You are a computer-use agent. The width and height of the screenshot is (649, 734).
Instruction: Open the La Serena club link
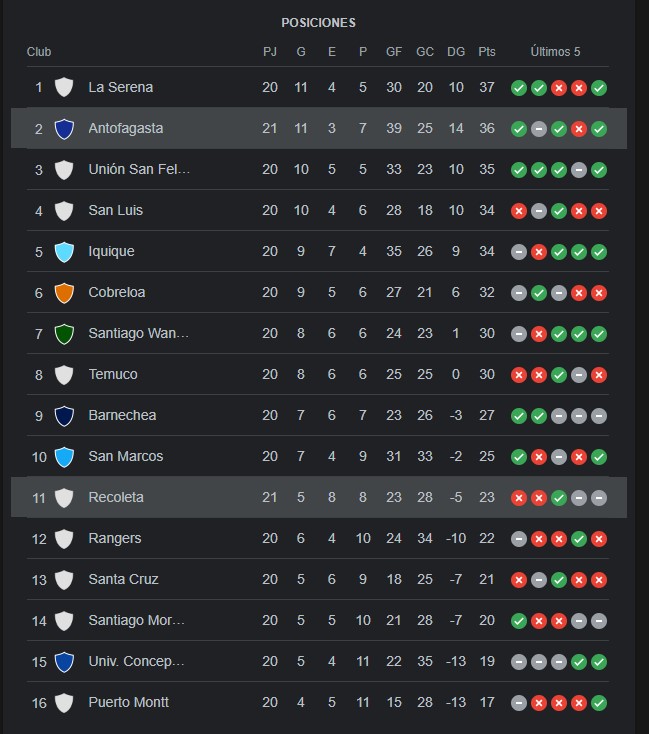(121, 87)
